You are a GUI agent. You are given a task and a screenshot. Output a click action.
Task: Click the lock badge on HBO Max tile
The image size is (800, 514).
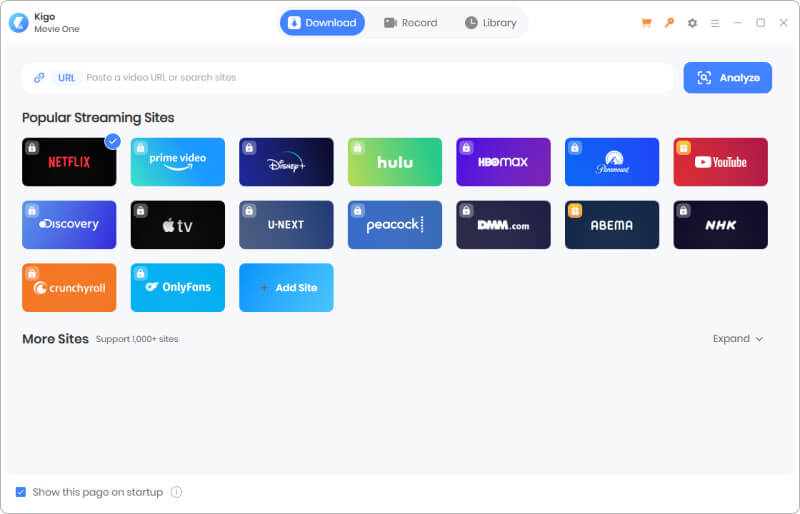coord(466,148)
